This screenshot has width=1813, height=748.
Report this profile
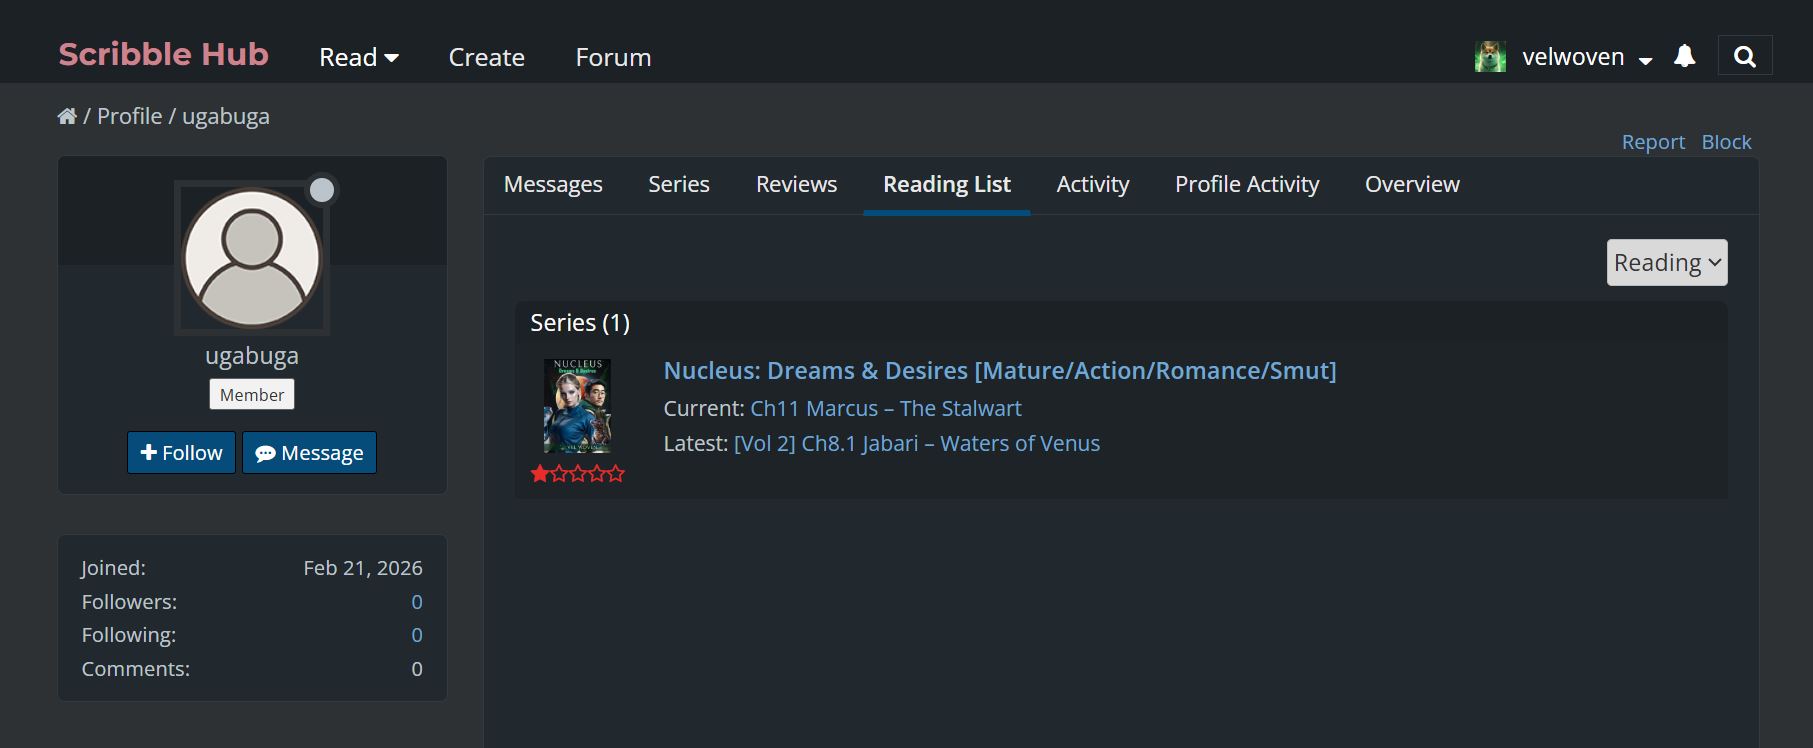(x=1652, y=142)
